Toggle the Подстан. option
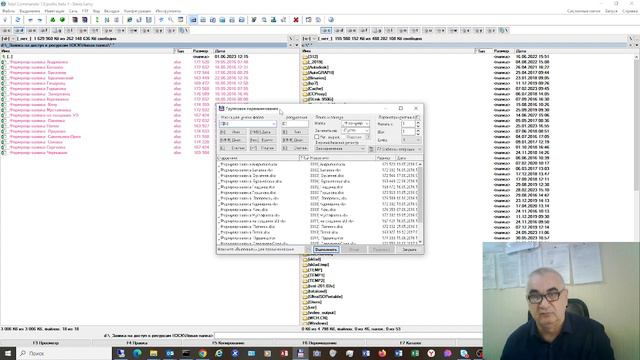Image resolution: width=640 pixels, height=360 pixels. click(354, 137)
